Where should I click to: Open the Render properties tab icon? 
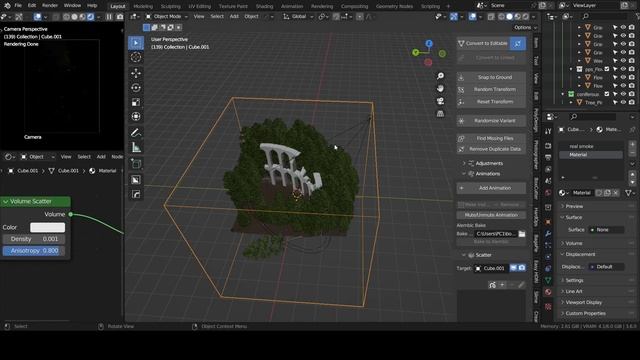[x=548, y=146]
